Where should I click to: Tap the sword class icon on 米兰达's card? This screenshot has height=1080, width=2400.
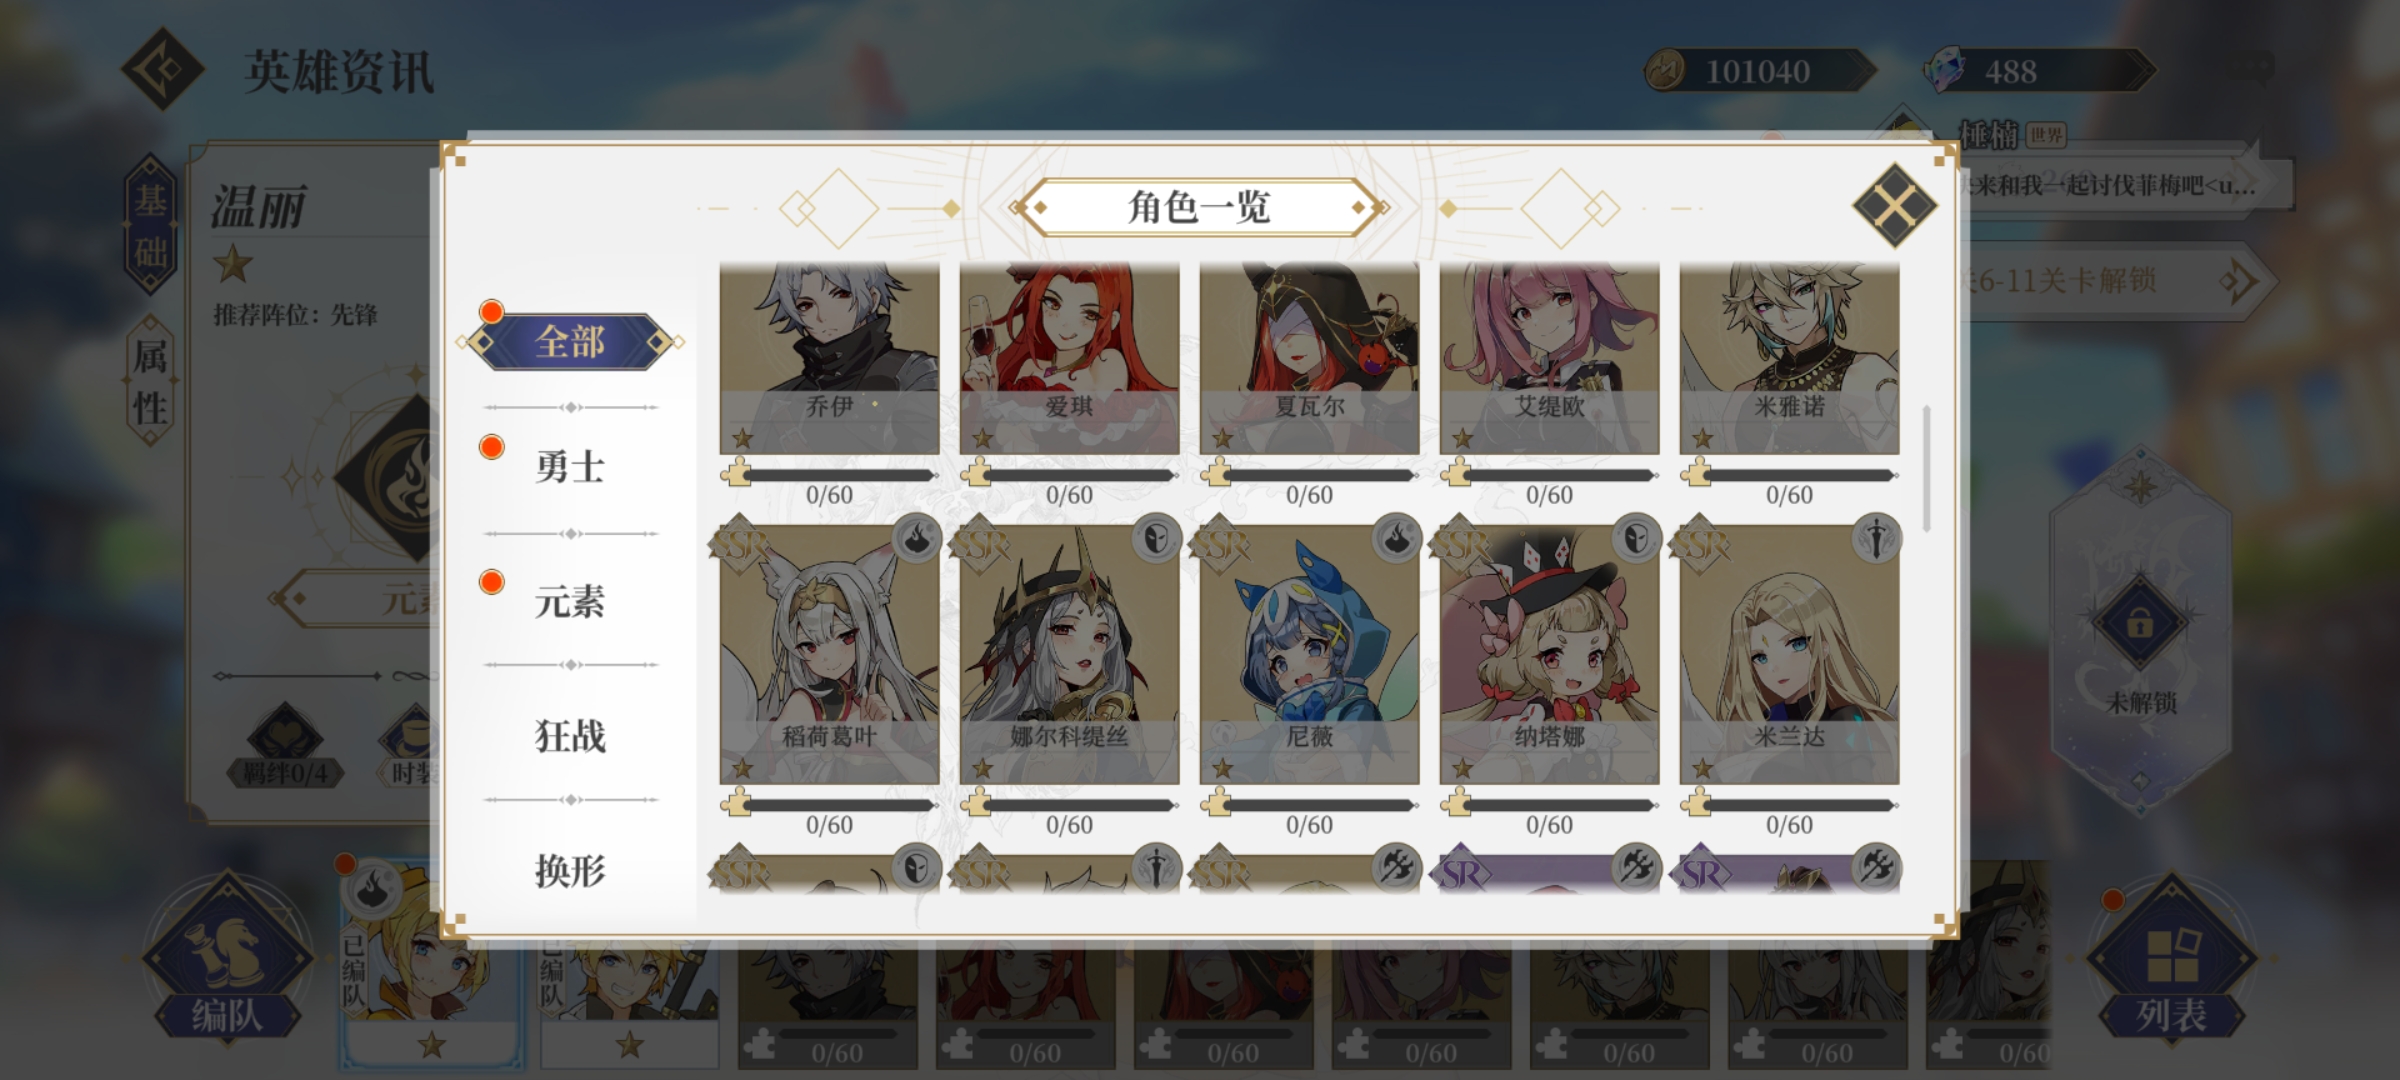[1876, 539]
